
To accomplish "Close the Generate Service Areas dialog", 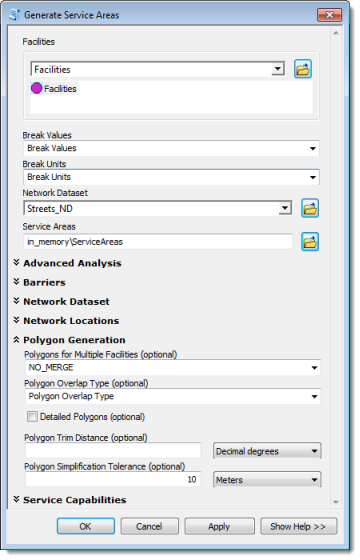I will click(330, 15).
